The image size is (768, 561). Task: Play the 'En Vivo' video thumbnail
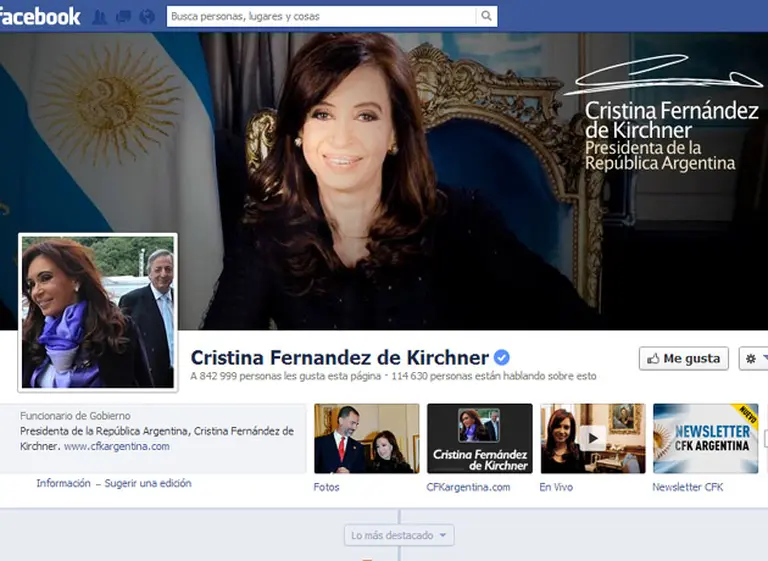(593, 439)
